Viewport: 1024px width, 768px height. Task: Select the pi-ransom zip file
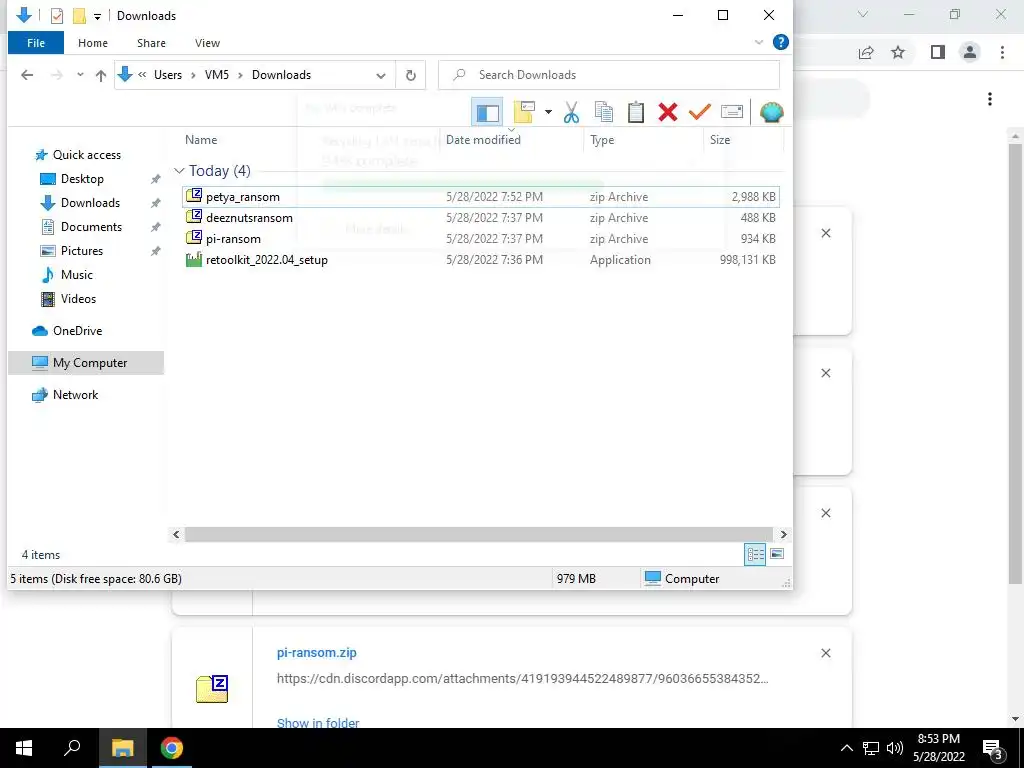pyautogui.click(x=481, y=238)
